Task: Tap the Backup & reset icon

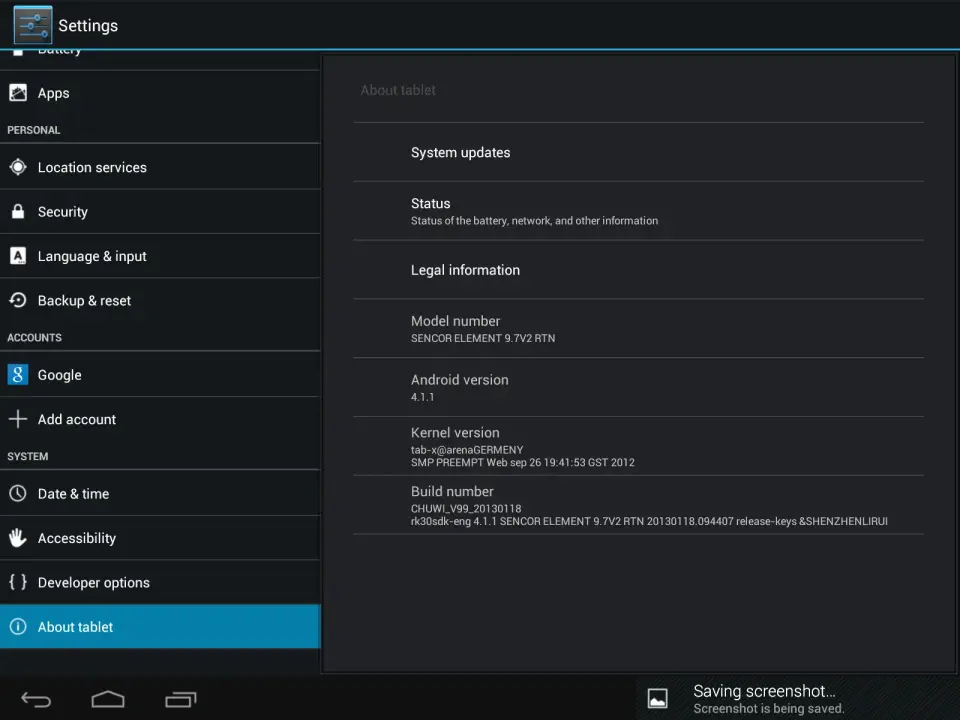Action: 18,300
